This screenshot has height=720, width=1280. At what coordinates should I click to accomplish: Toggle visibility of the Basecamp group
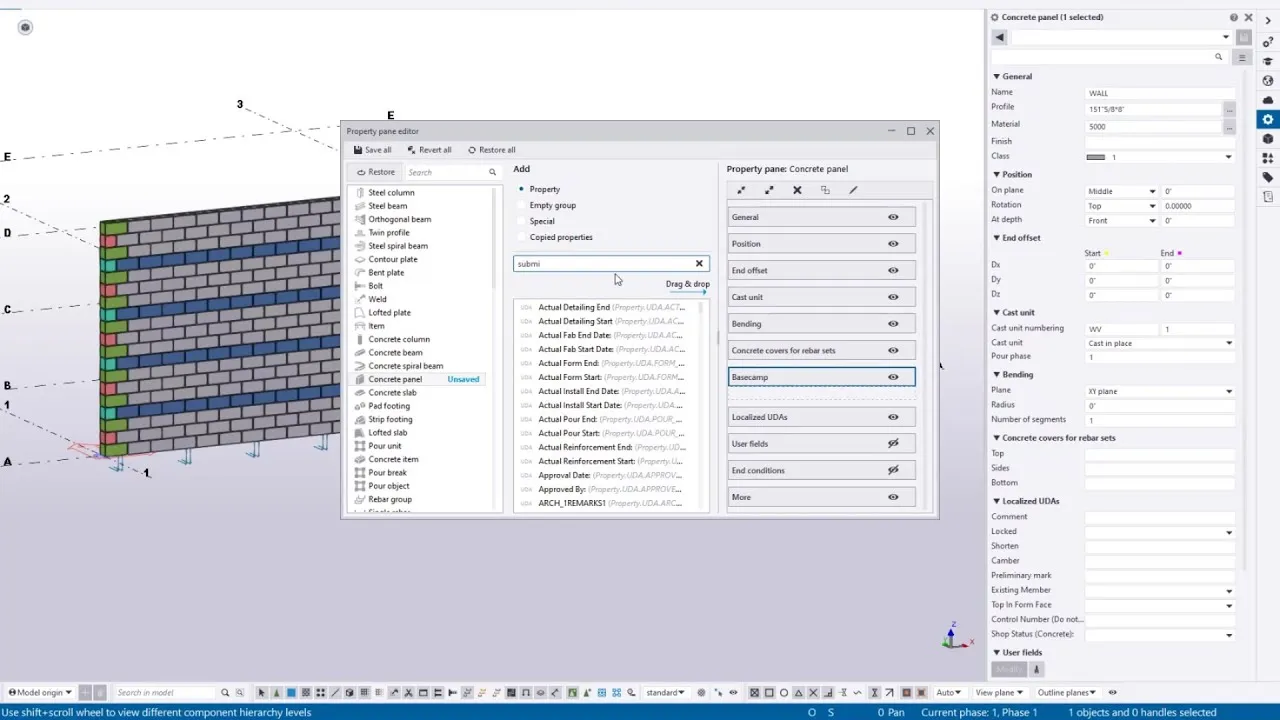(893, 377)
